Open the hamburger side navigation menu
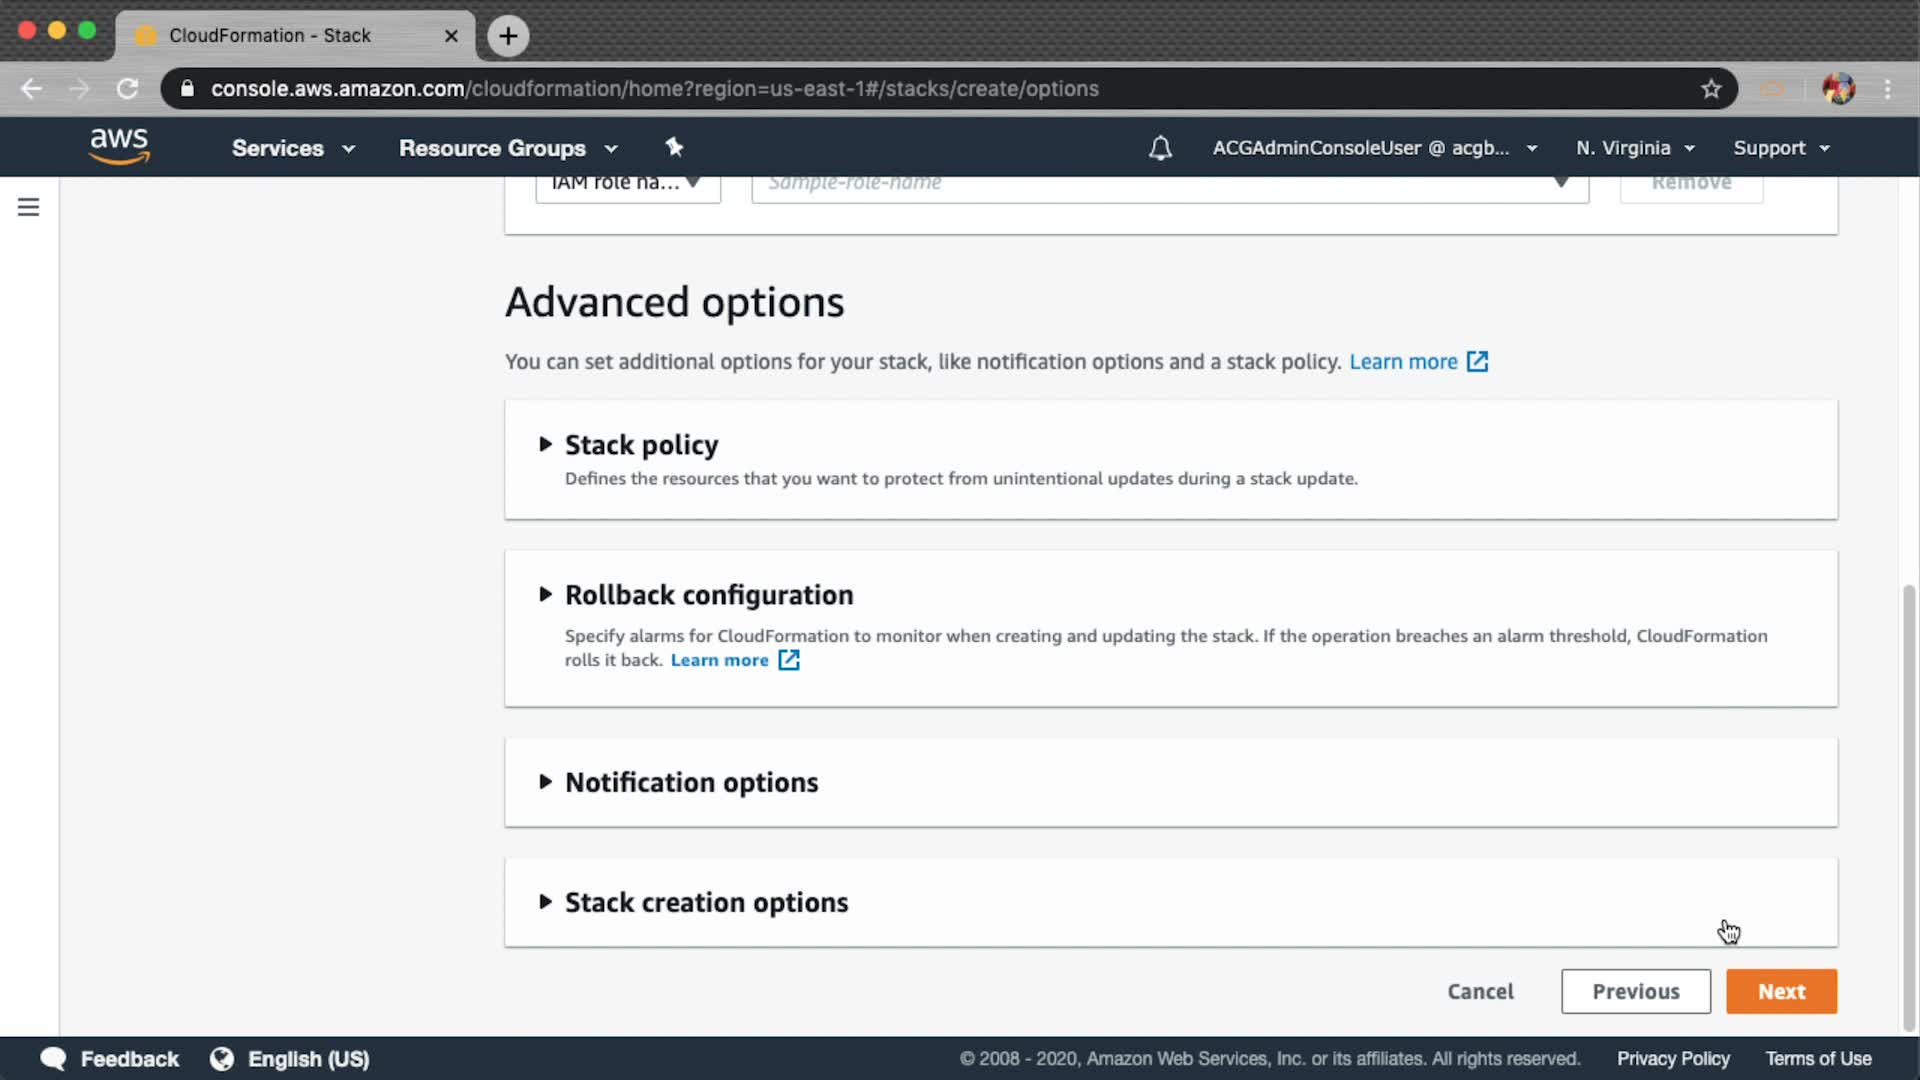Image resolution: width=1920 pixels, height=1080 pixels. click(28, 207)
